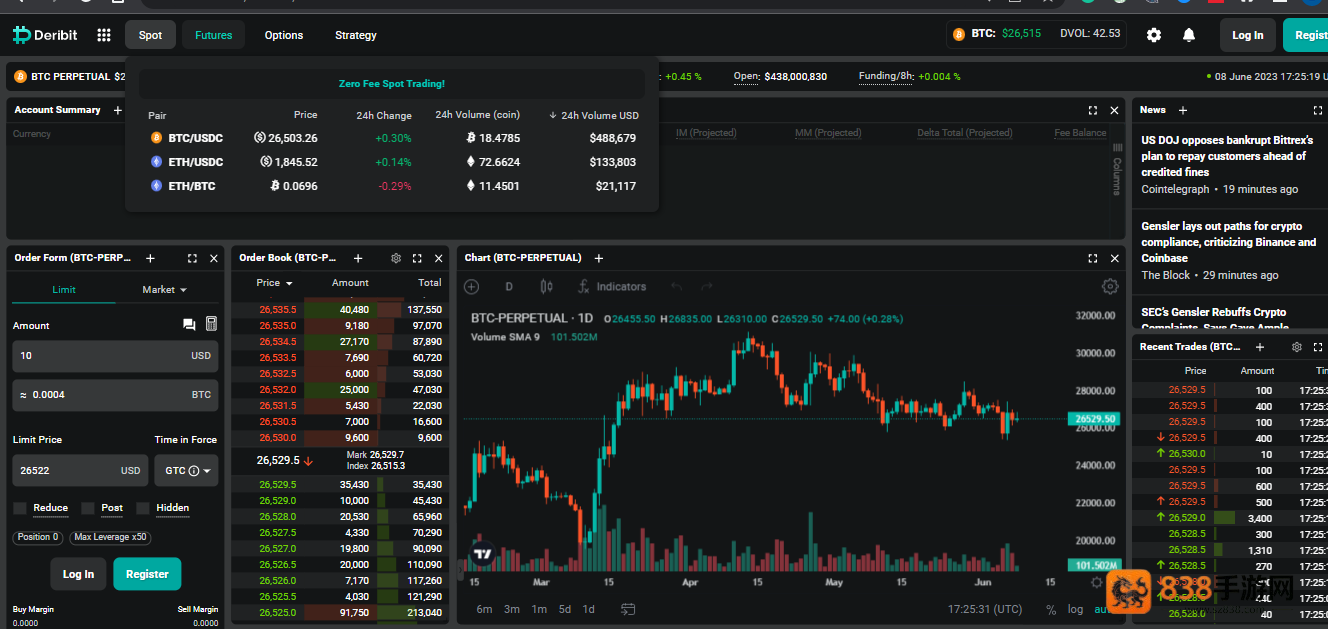The width and height of the screenshot is (1328, 629).
Task: Open Recent Trades settings gear
Action: 1297,347
